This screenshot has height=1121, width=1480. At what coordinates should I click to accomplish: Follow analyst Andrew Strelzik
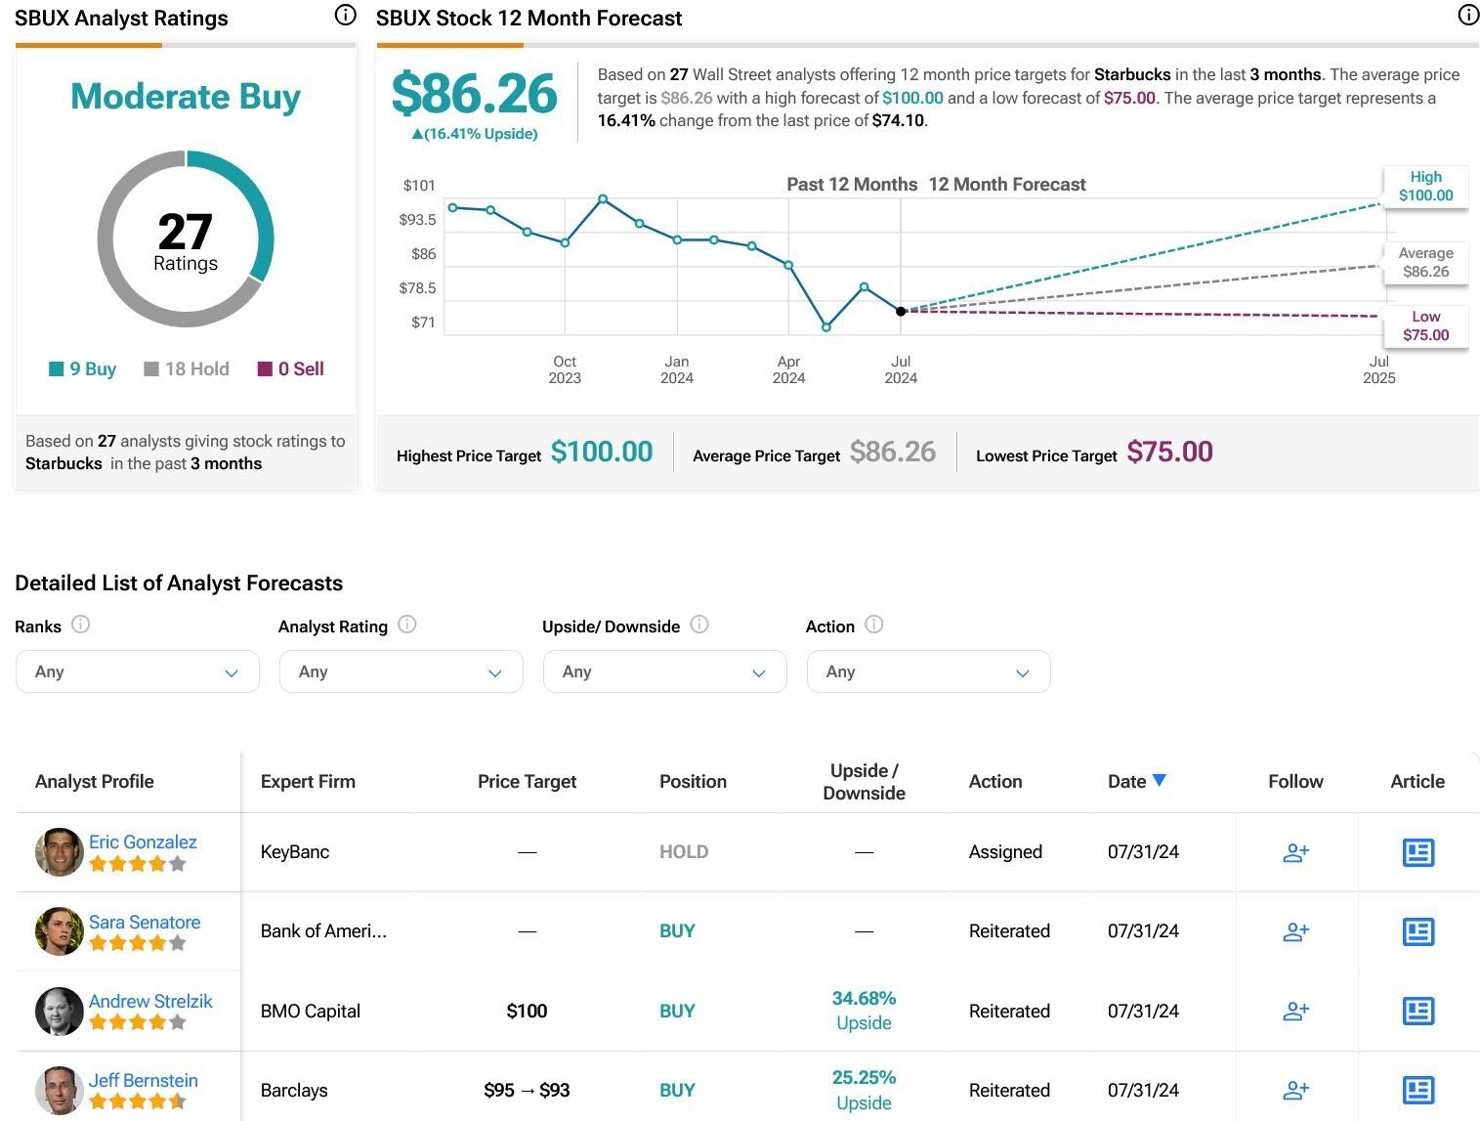tap(1296, 1011)
